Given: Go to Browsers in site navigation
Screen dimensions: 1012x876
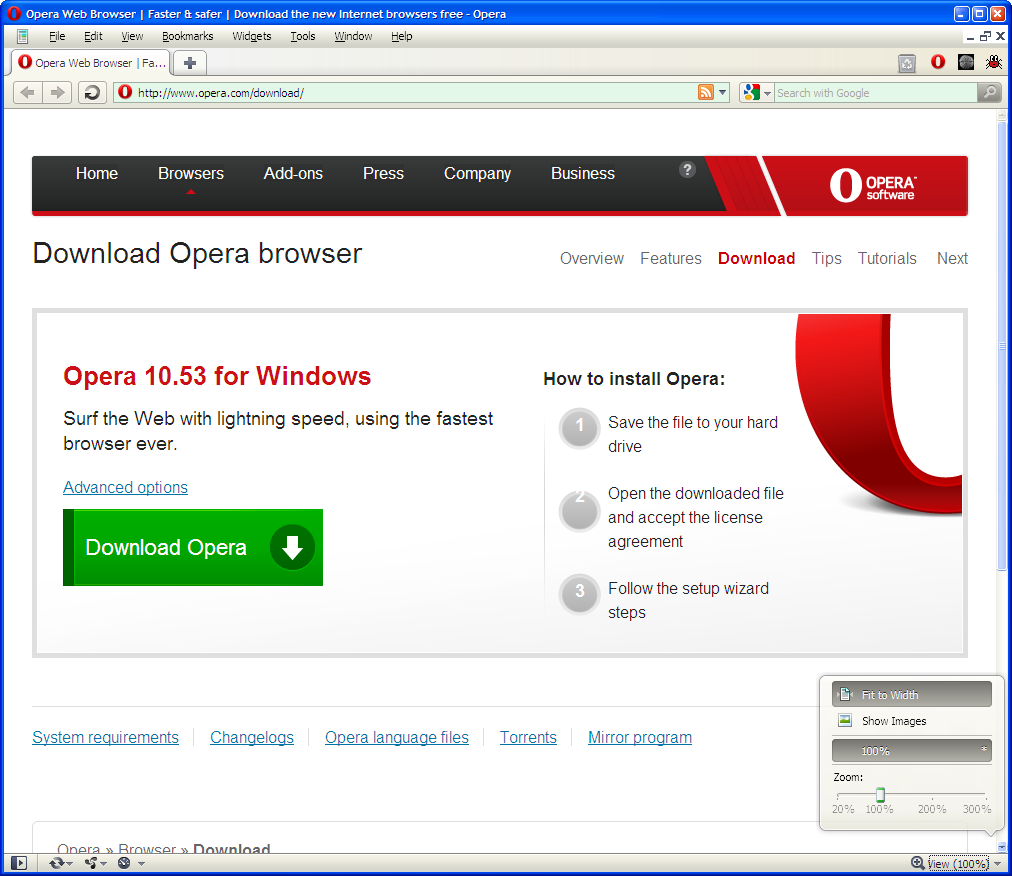Looking at the screenshot, I should [191, 174].
